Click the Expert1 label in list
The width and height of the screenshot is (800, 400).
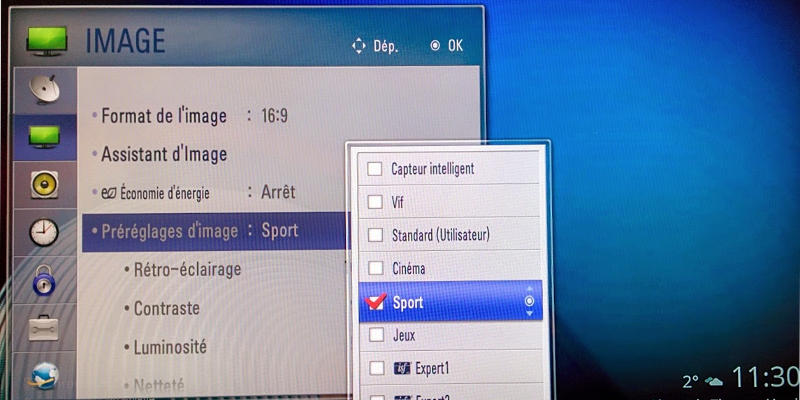[x=432, y=368]
